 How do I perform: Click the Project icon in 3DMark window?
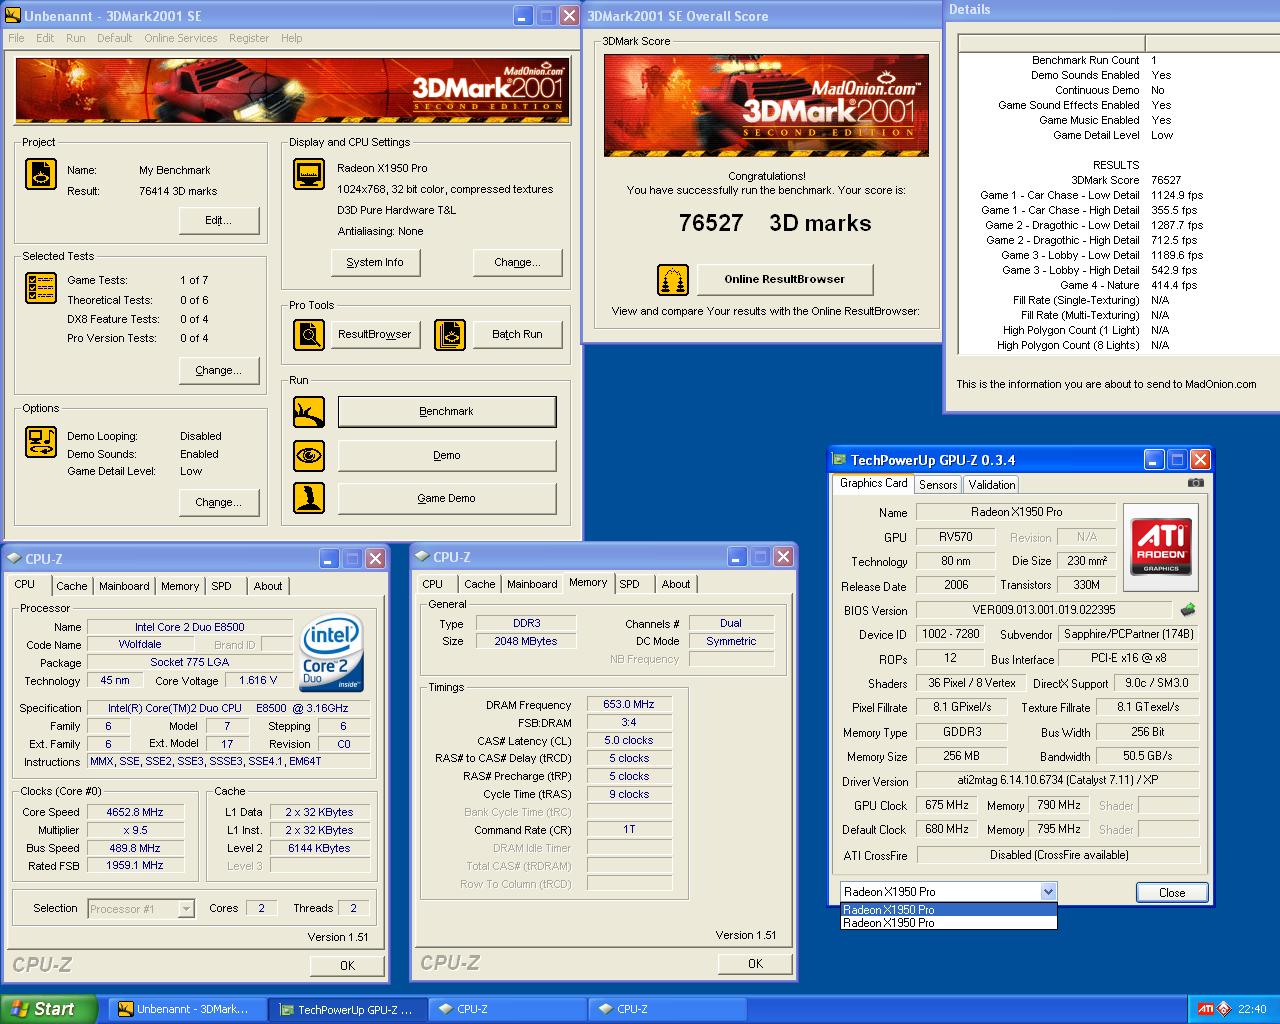click(x=40, y=174)
